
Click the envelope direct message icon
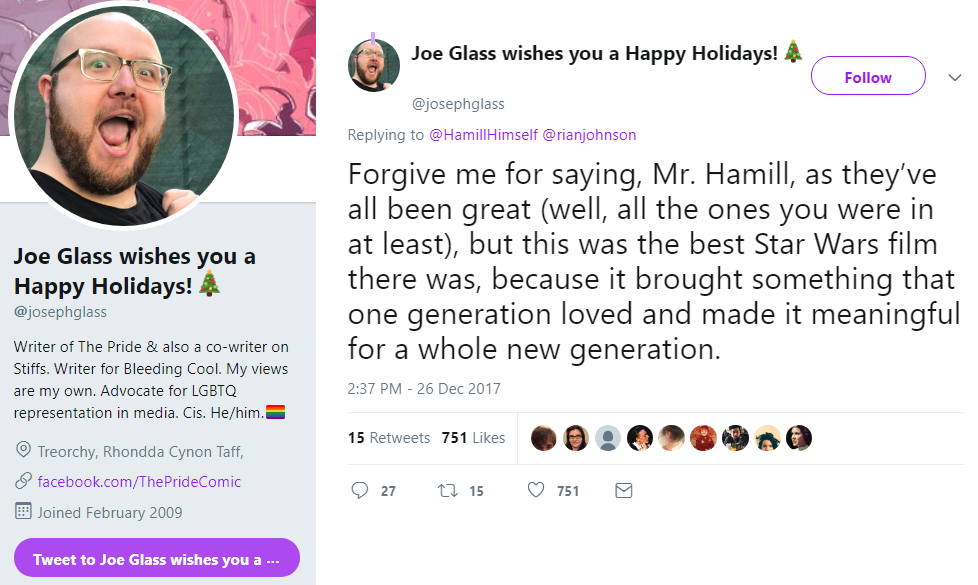[624, 491]
